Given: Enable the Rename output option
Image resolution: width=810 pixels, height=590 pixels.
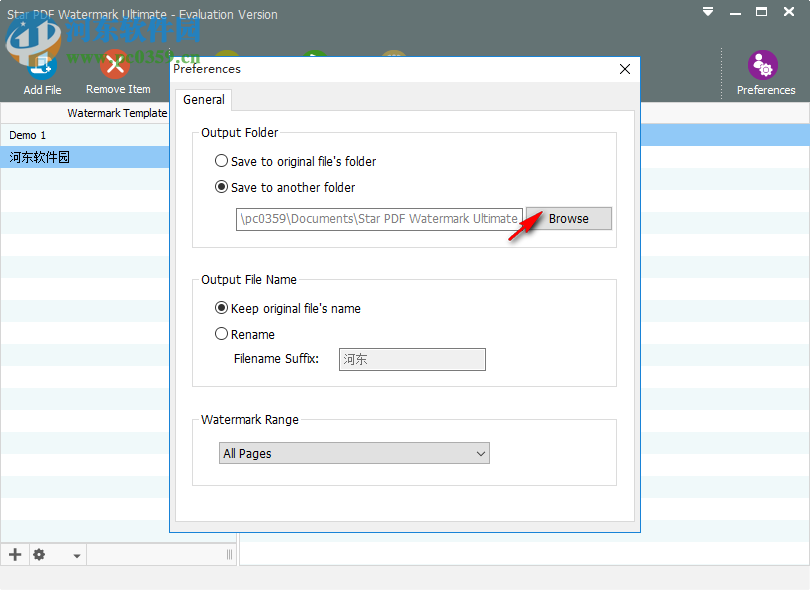Looking at the screenshot, I should click(221, 333).
